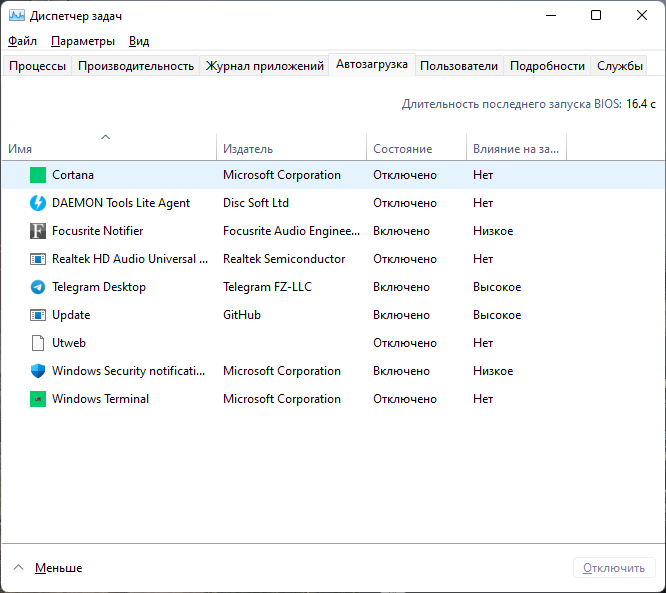Go to the Пользователи tab
Viewport: 666px width, 593px height.
(x=459, y=66)
